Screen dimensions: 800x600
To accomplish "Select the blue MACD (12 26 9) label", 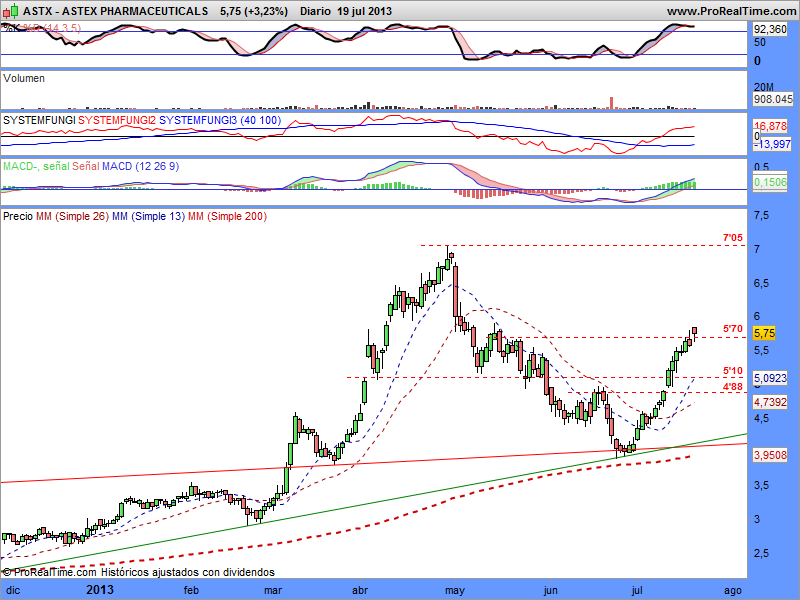I will [141, 166].
